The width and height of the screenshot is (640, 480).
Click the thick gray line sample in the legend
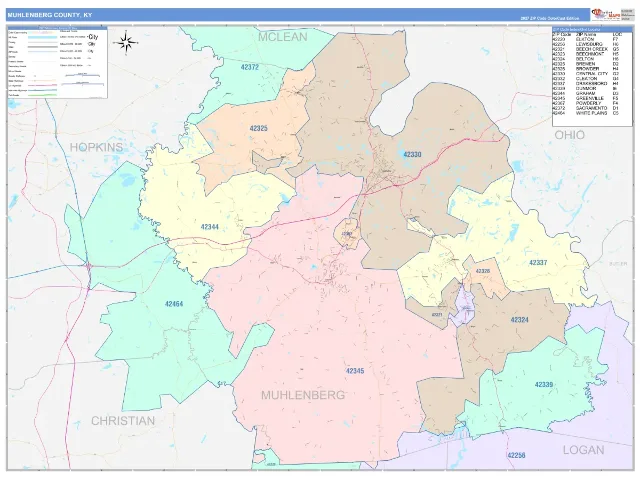tap(42, 47)
